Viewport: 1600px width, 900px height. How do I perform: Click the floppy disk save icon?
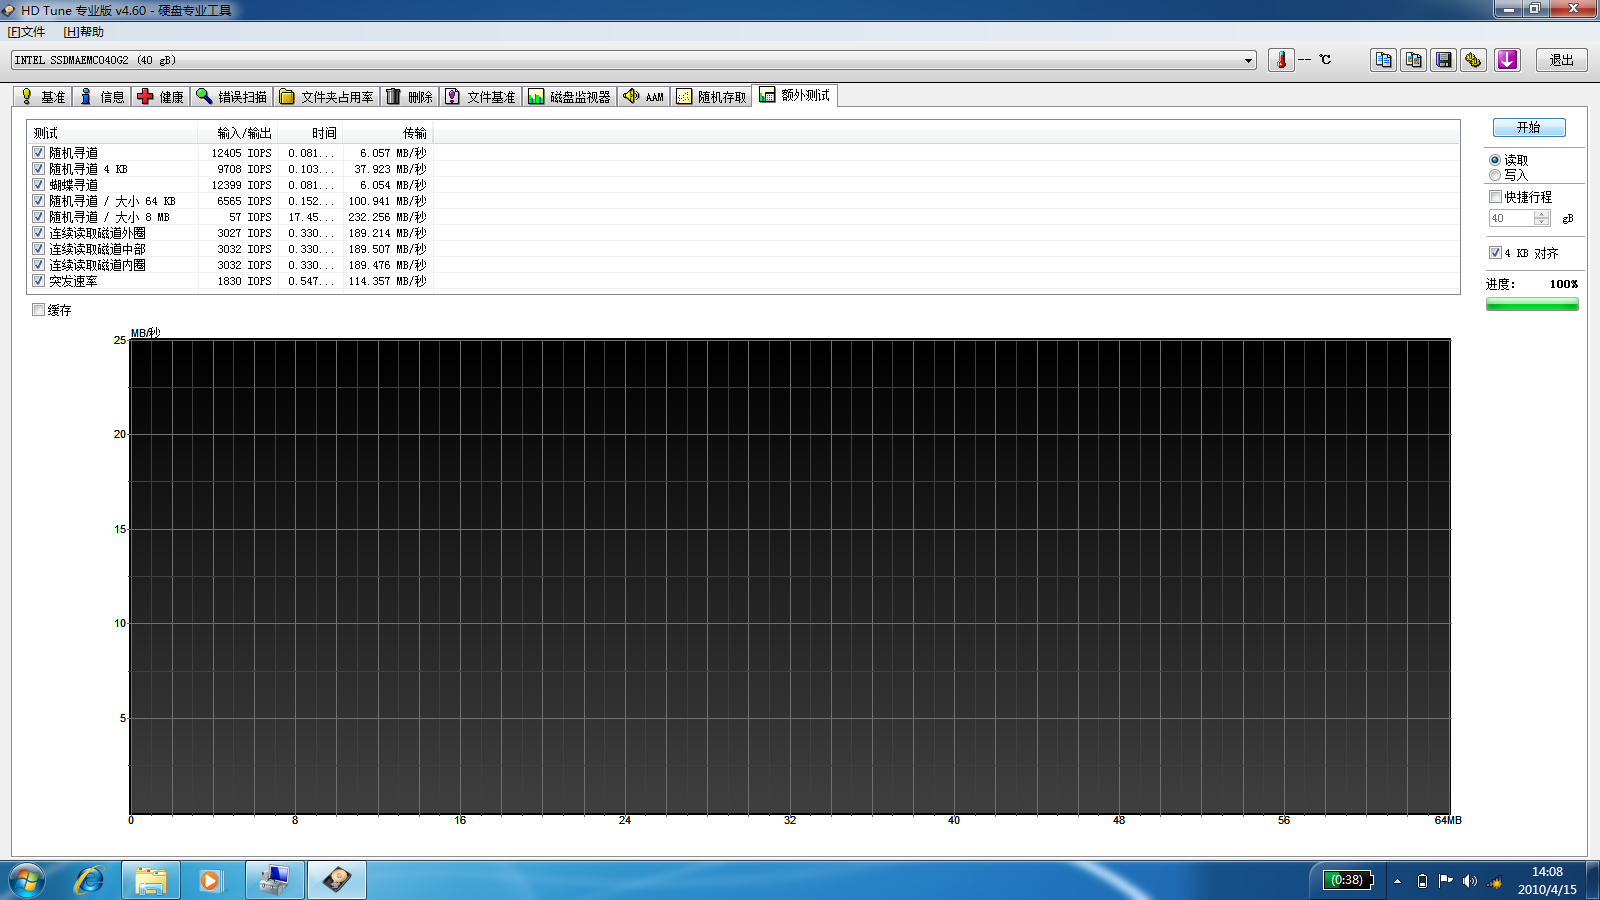(1443, 60)
